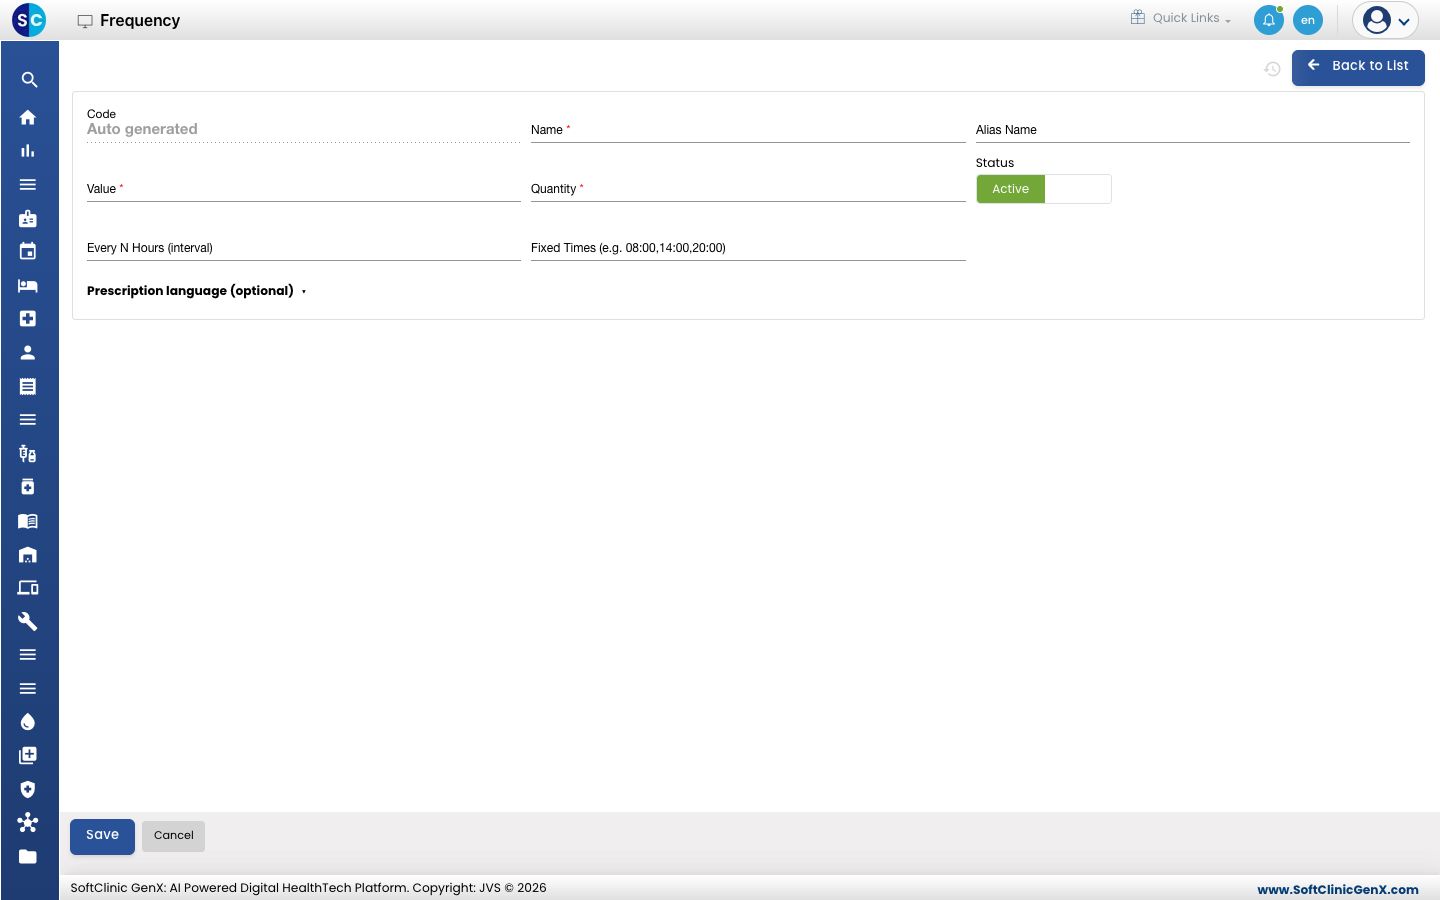Open the folder icon in sidebar
Image resolution: width=1440 pixels, height=900 pixels.
28,857
